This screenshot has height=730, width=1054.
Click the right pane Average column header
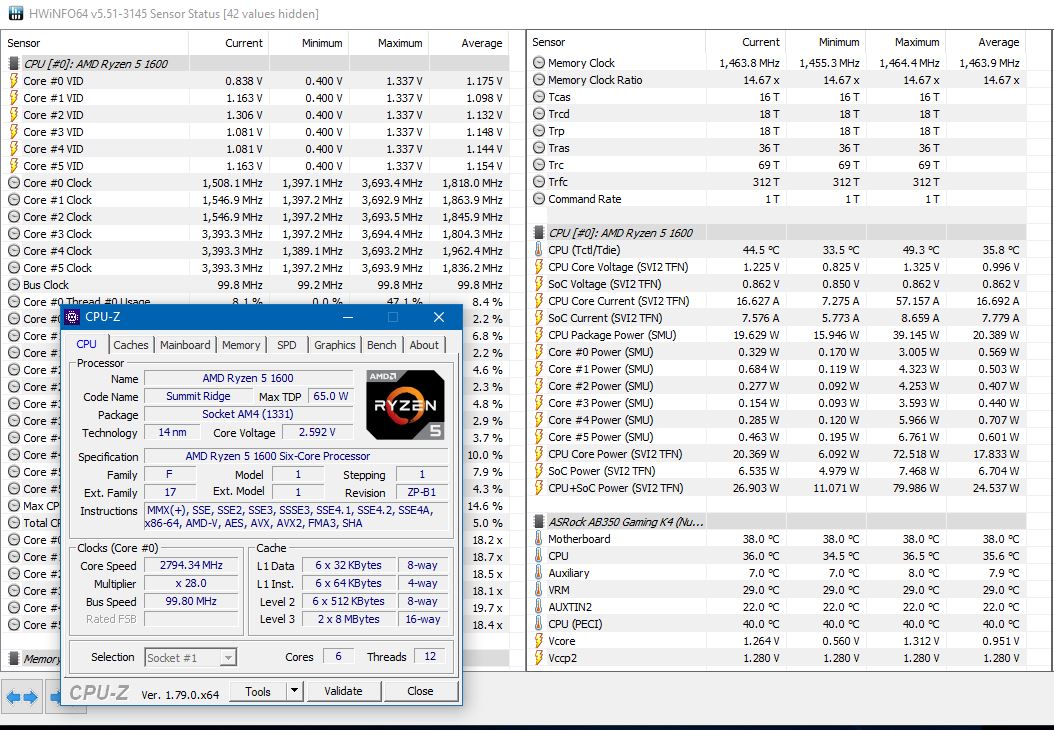[x=986, y=42]
